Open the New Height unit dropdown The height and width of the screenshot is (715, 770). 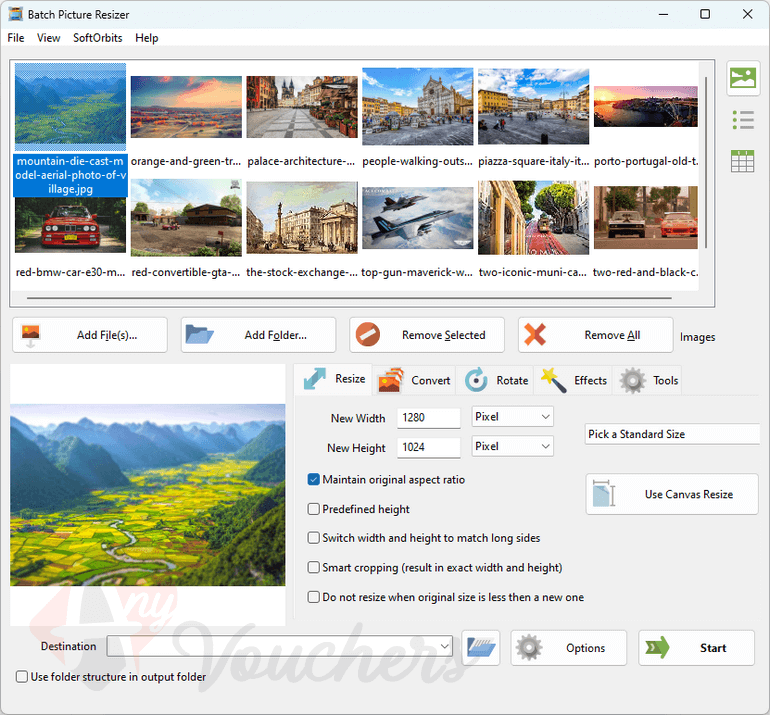coord(512,446)
